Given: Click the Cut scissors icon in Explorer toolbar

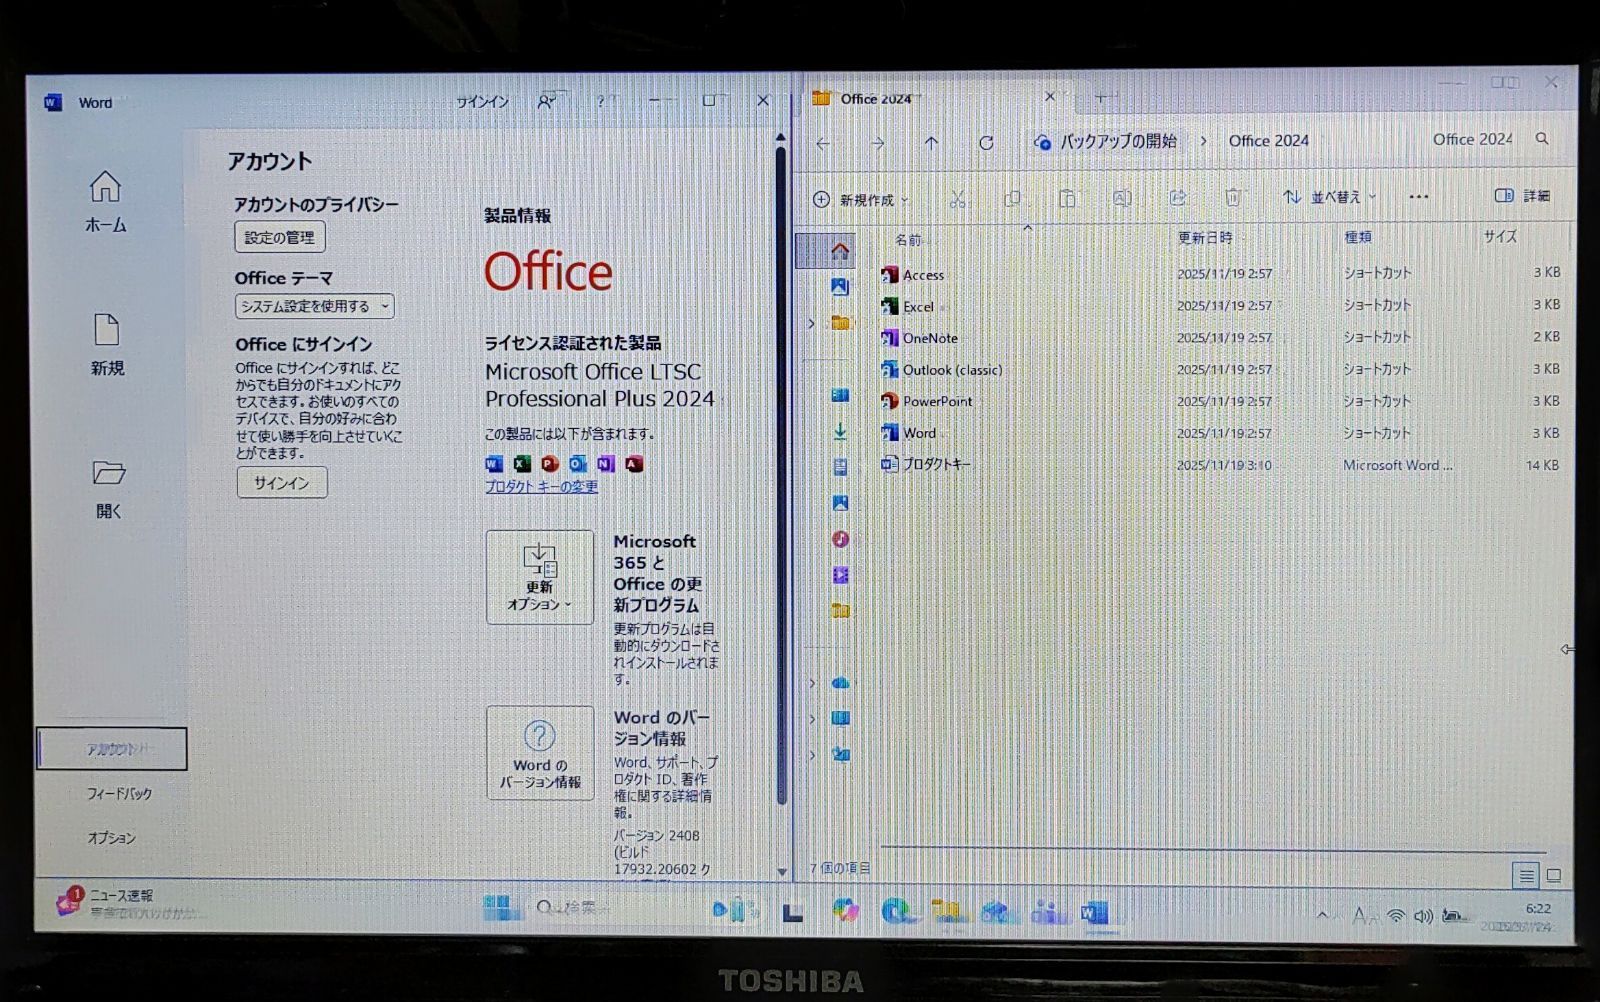Looking at the screenshot, I should click(957, 198).
